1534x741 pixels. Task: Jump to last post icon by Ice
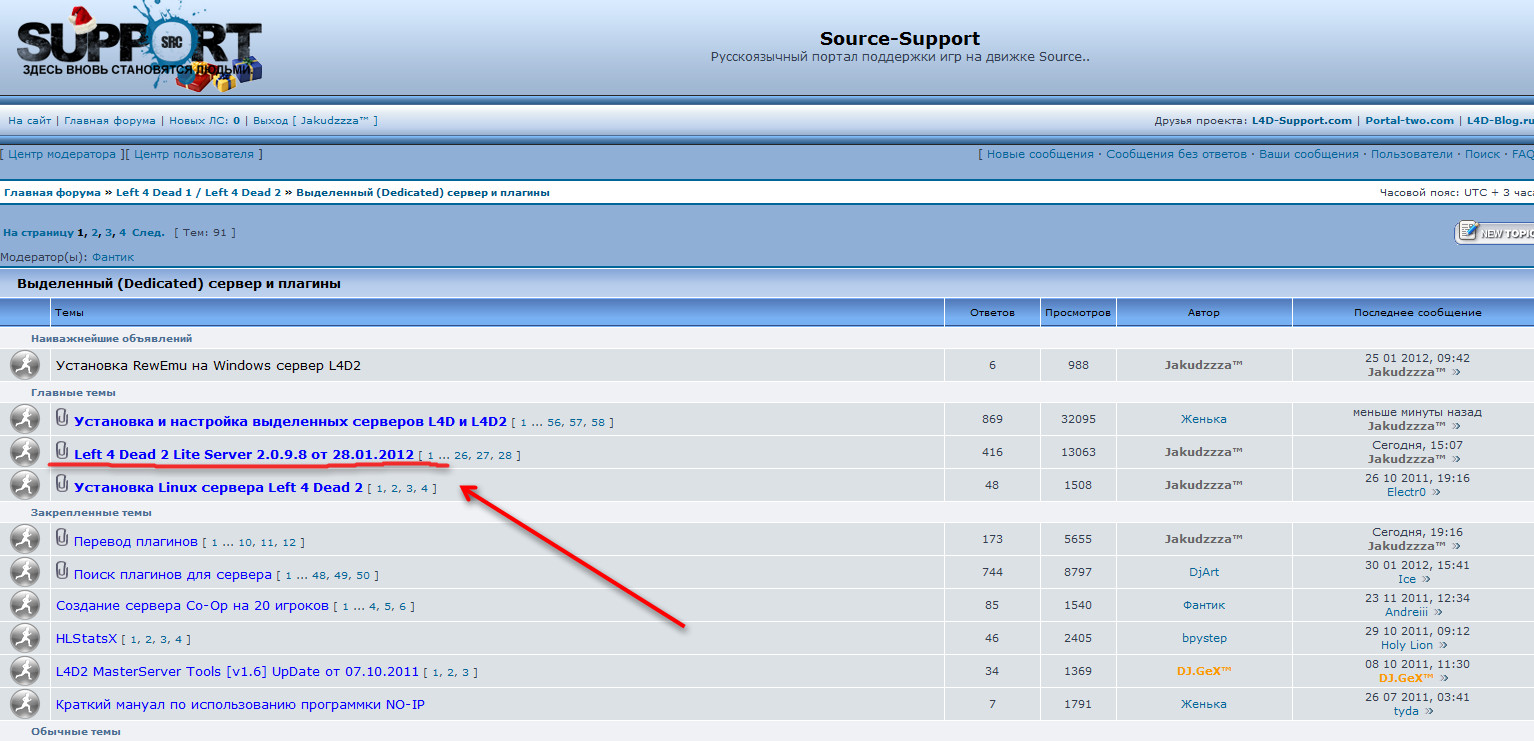point(1425,579)
